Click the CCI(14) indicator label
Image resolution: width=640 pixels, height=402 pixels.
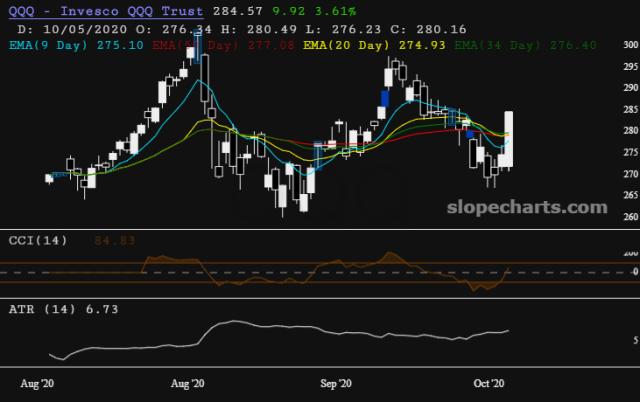tap(38, 240)
